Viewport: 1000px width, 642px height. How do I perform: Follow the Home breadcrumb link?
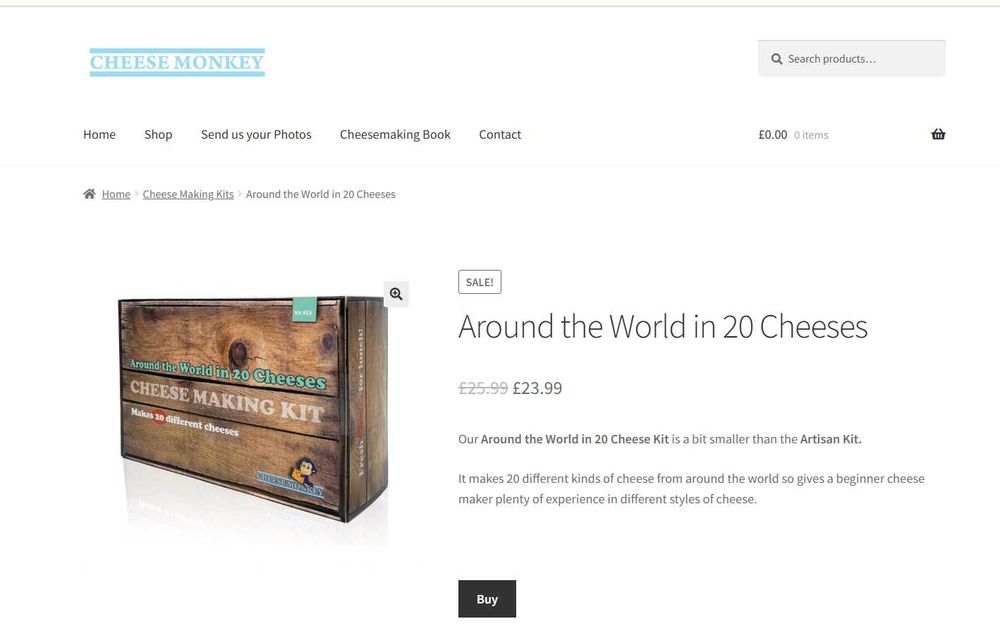[116, 194]
